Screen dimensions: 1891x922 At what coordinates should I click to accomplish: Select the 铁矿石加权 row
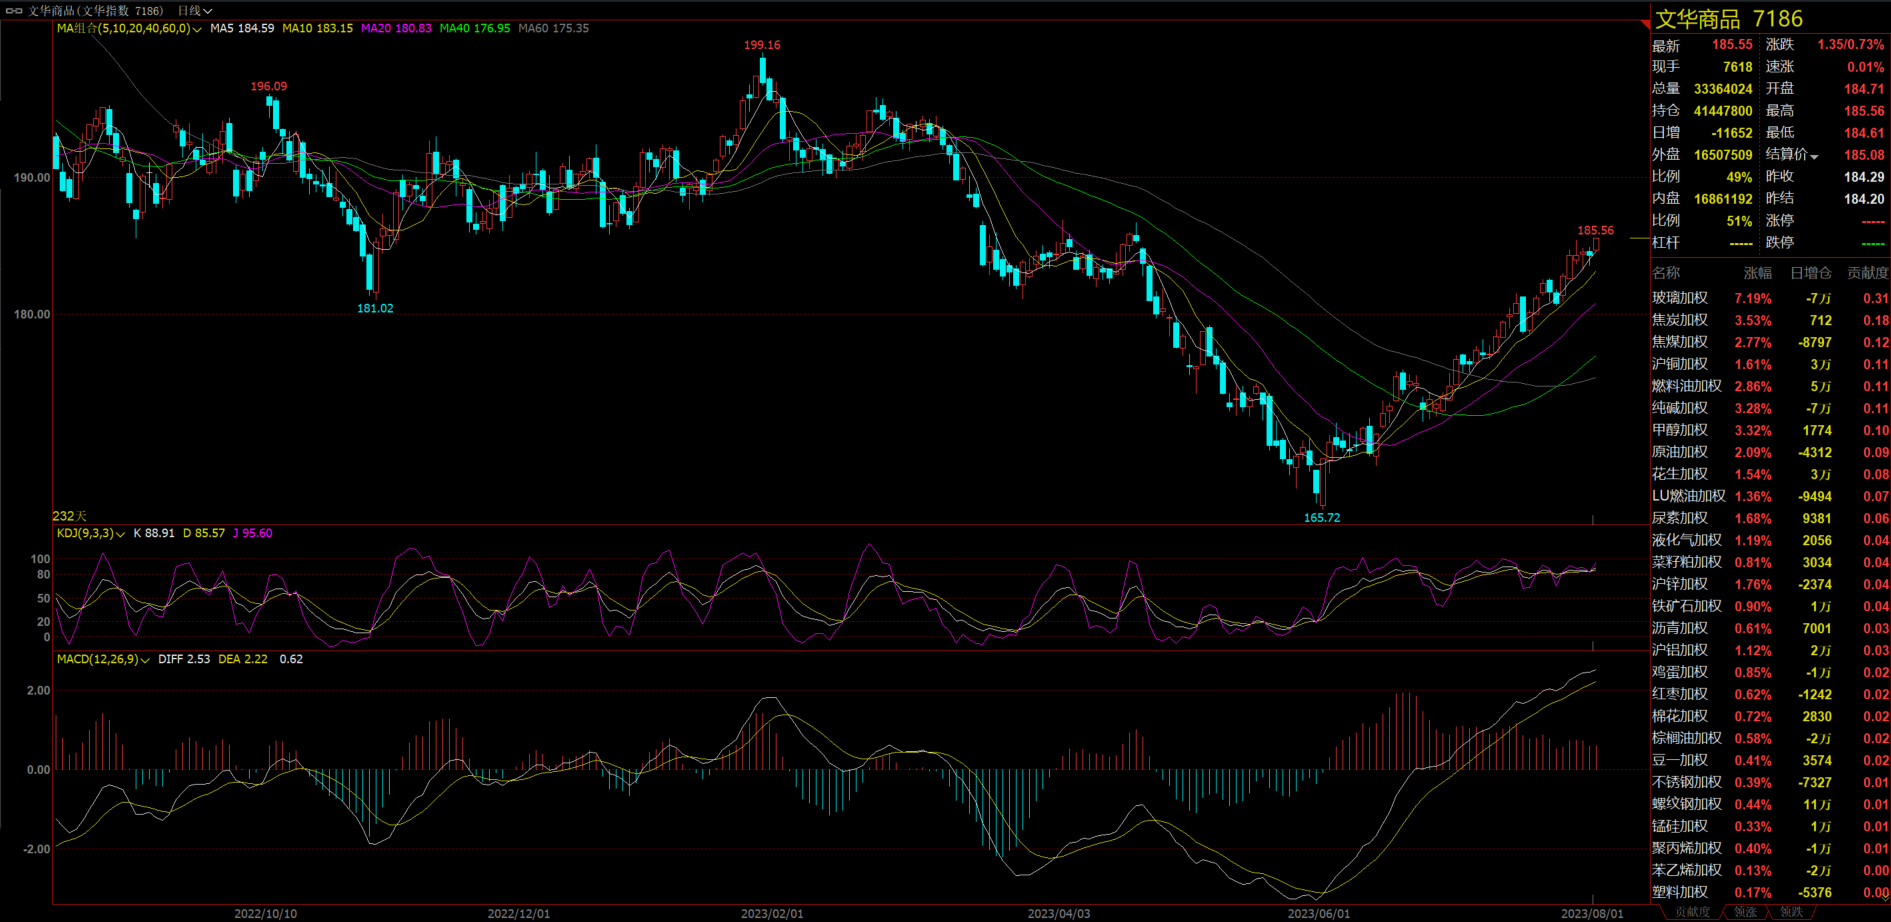click(x=1770, y=607)
